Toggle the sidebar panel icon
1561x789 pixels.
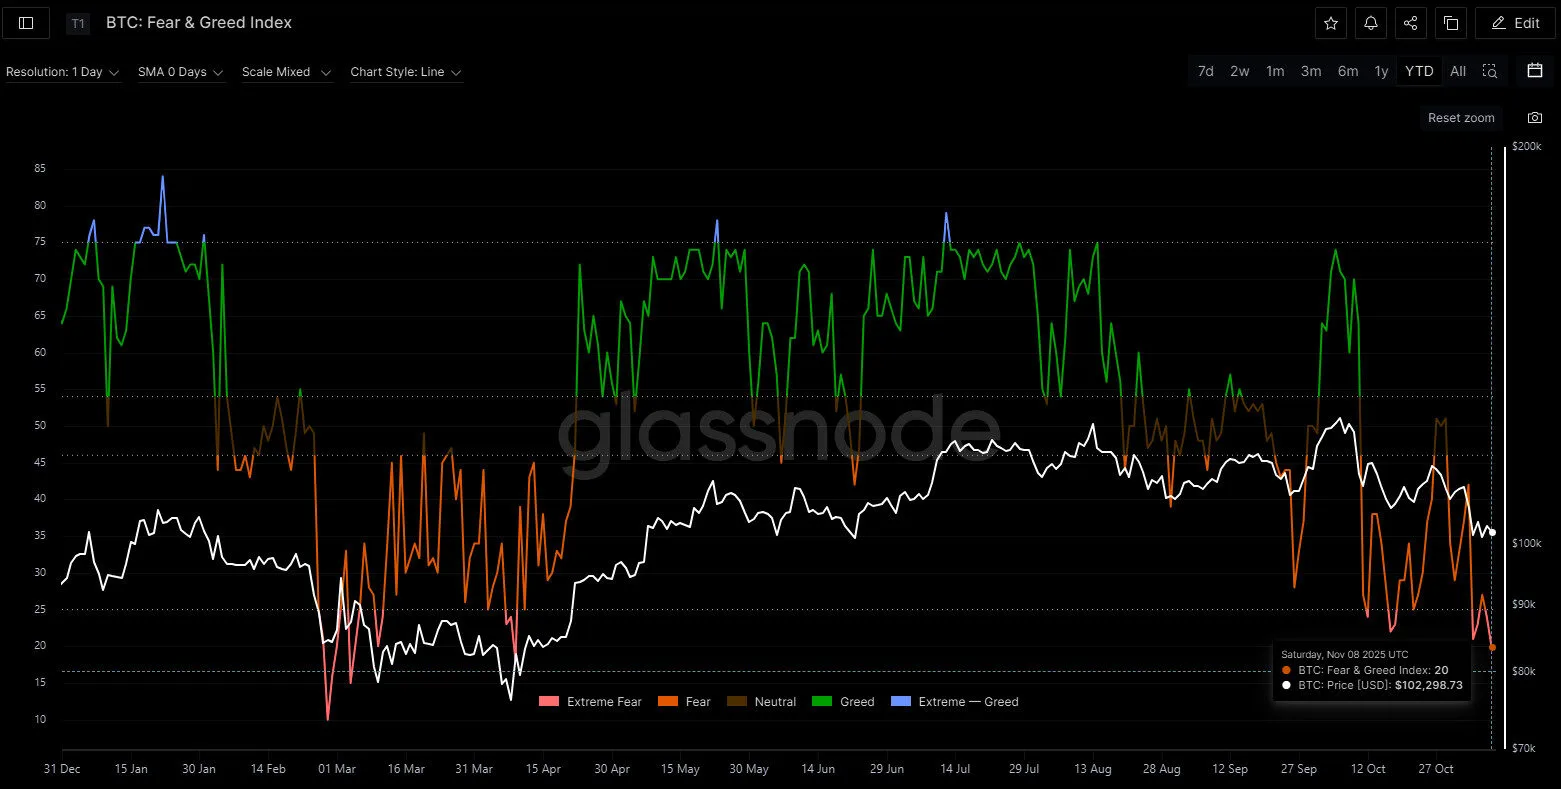26,23
